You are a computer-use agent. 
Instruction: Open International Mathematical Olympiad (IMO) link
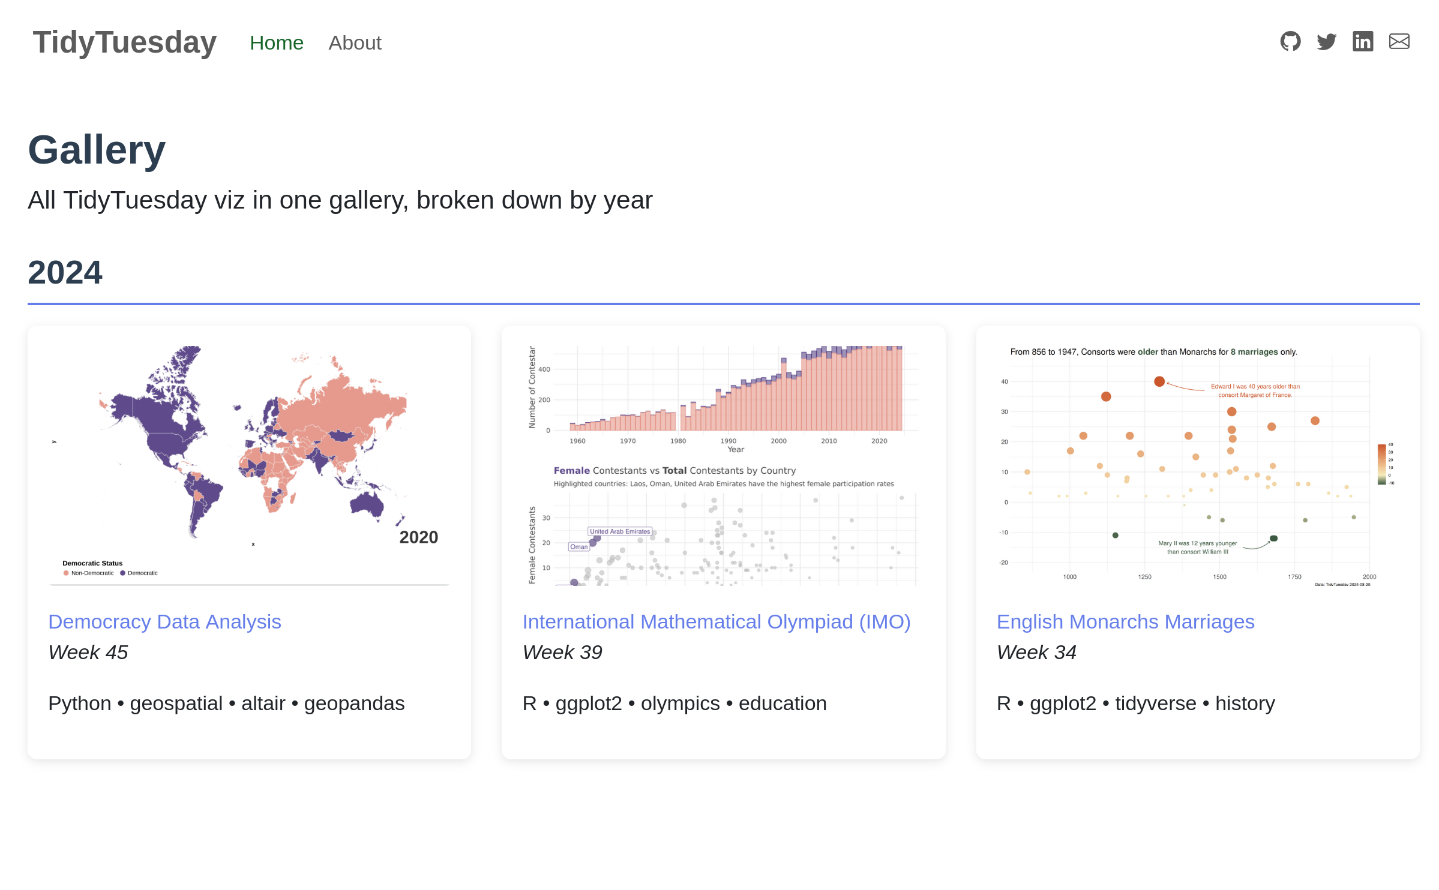[x=716, y=622]
